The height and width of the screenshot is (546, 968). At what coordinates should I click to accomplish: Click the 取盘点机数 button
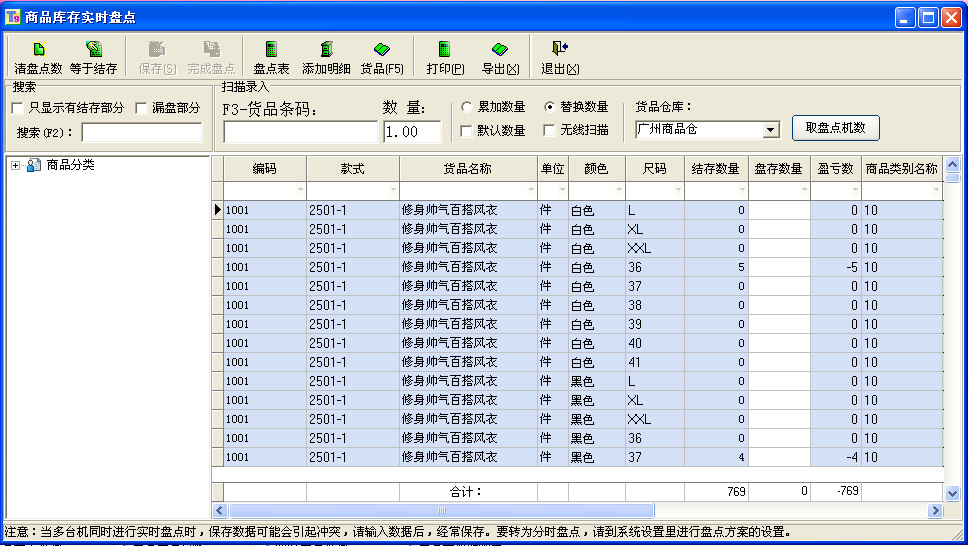(836, 128)
